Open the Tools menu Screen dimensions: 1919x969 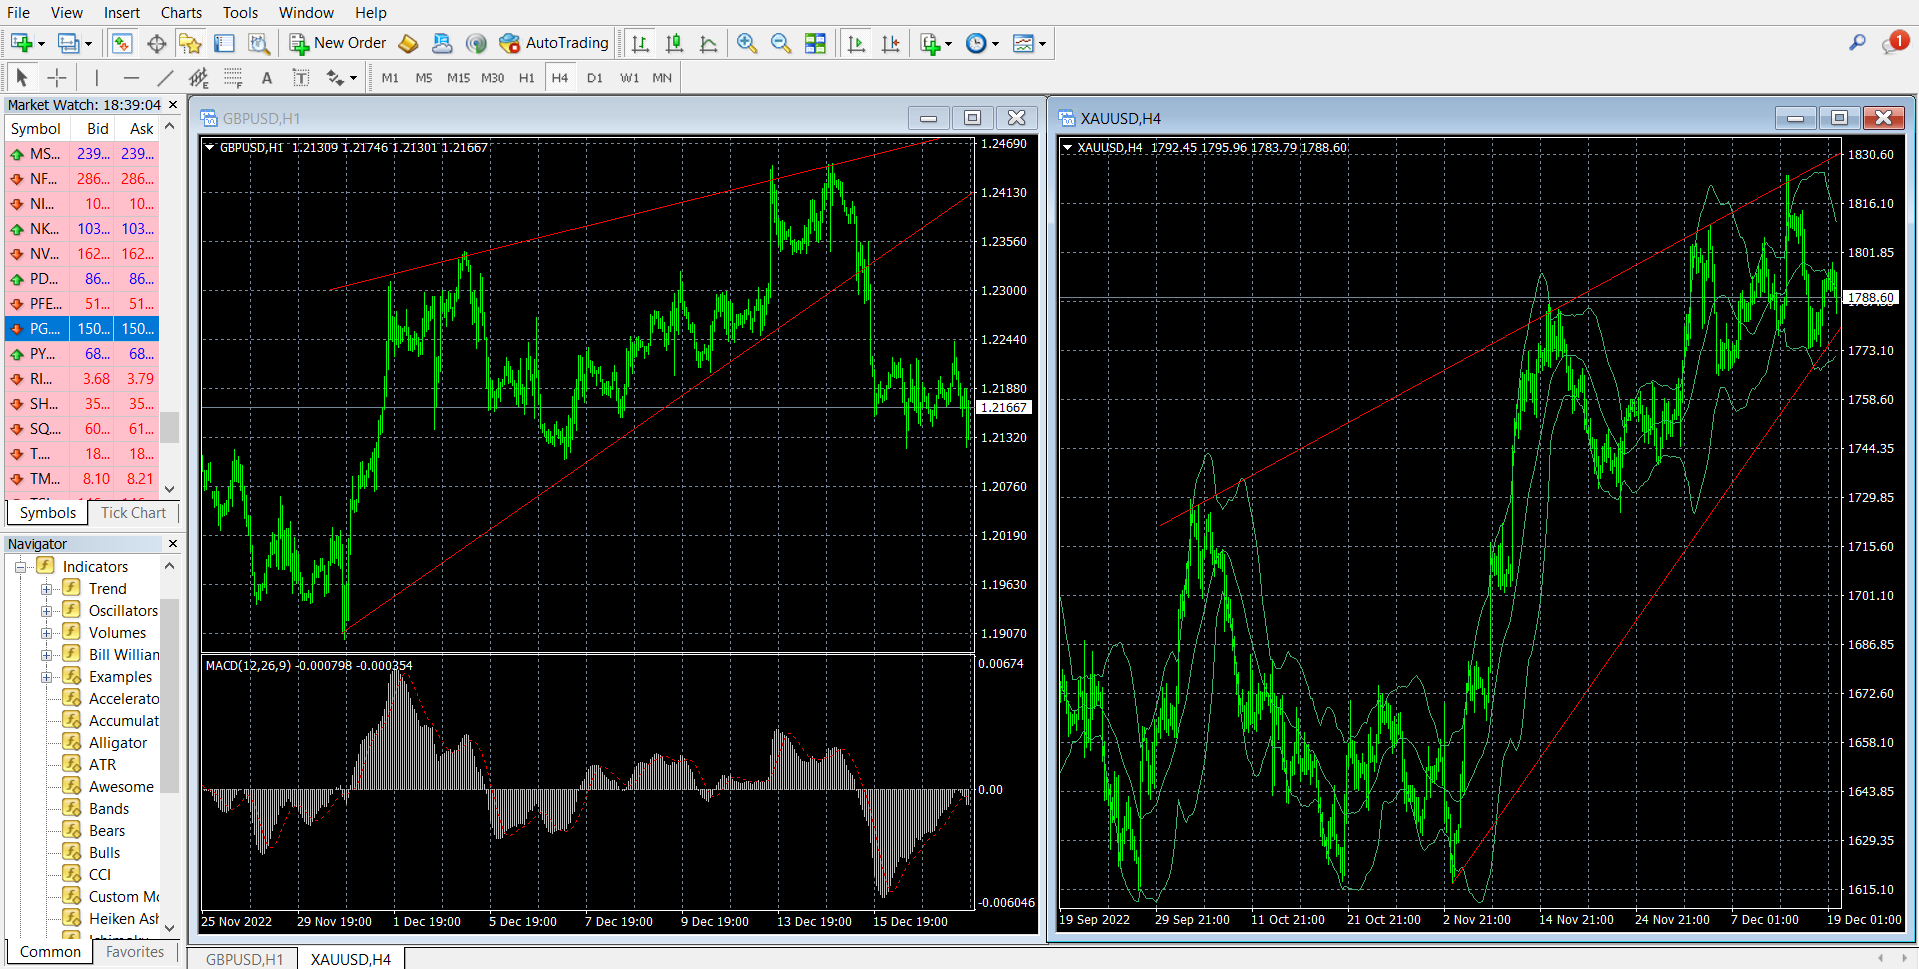tap(240, 13)
